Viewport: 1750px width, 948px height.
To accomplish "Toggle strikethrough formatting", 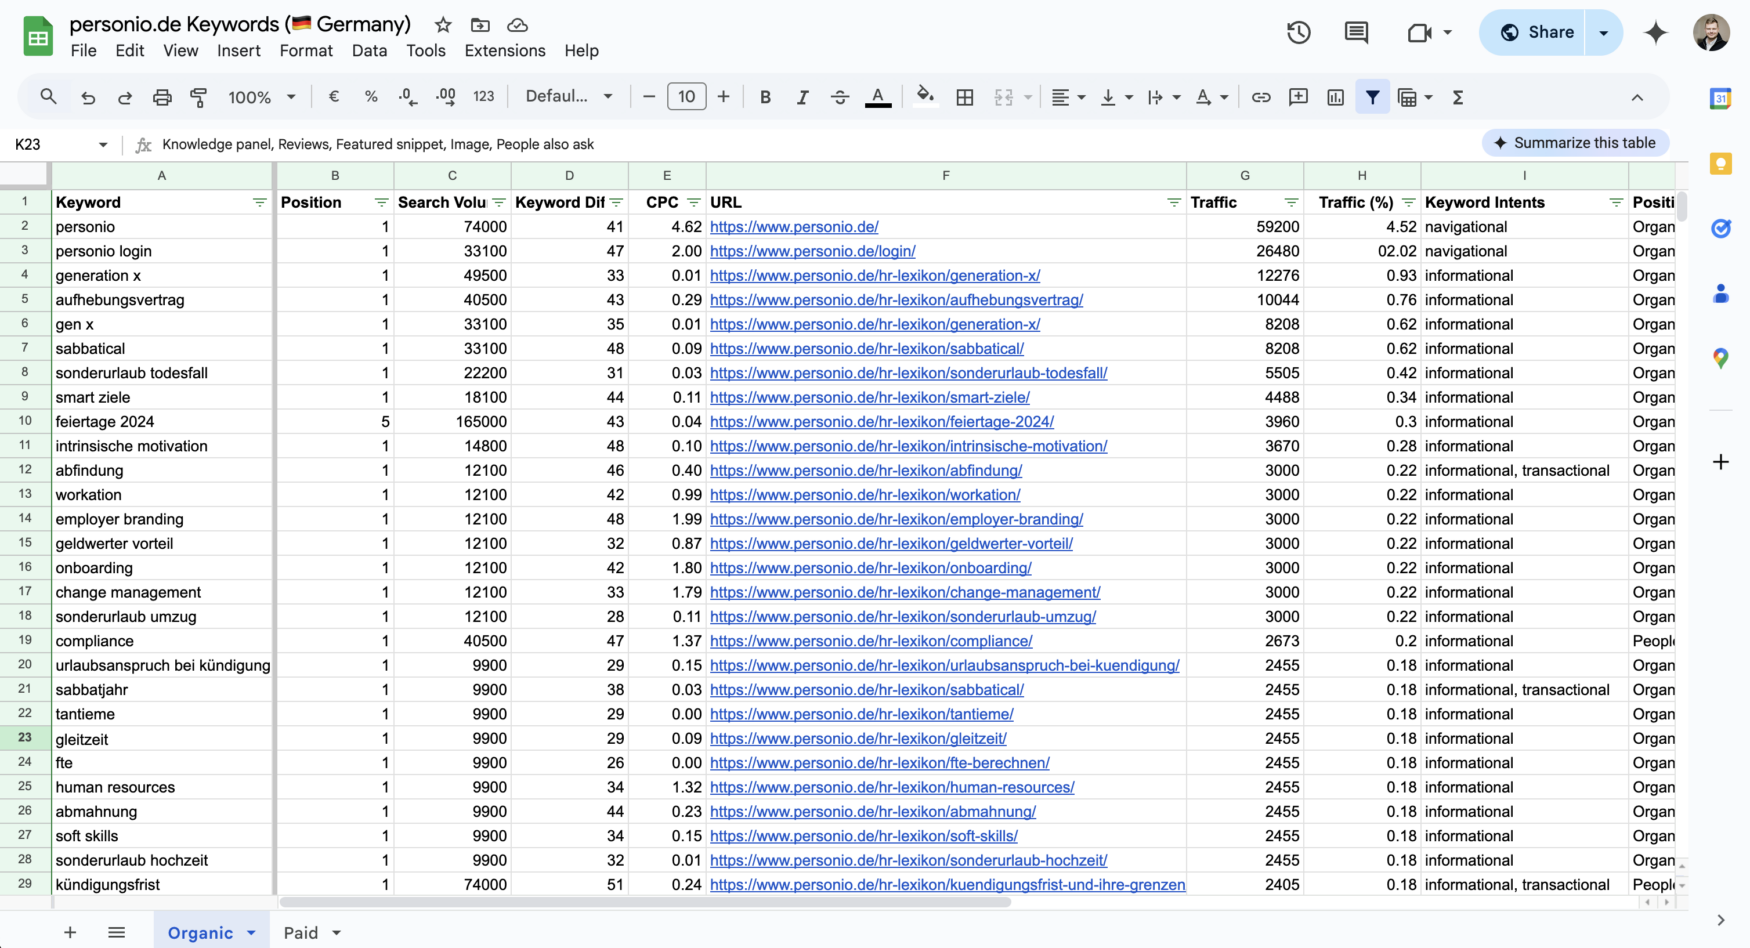I will [840, 97].
